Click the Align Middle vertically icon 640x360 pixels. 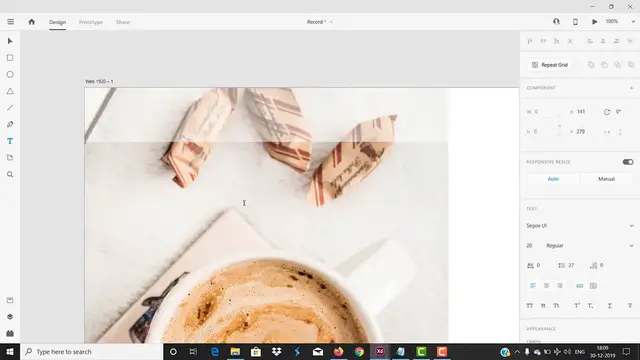pos(543,41)
